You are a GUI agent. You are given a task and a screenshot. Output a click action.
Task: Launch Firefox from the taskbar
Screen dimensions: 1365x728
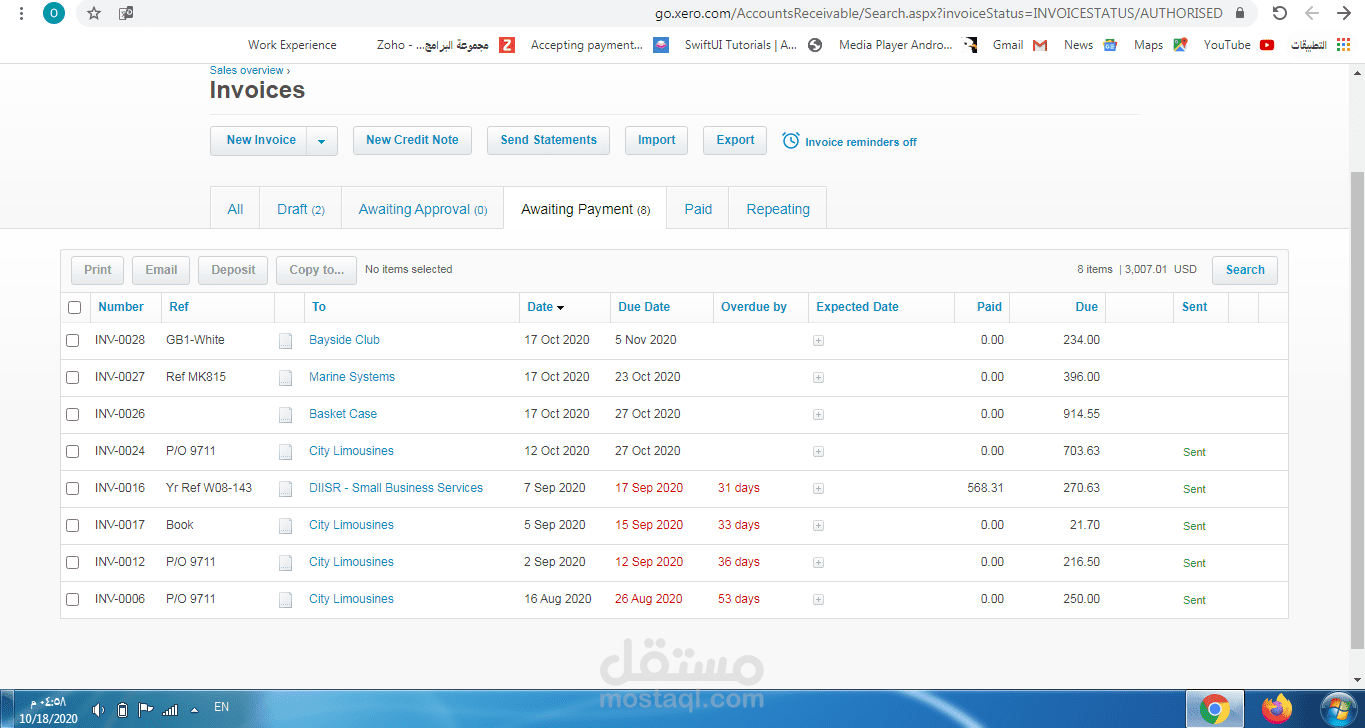point(1276,709)
